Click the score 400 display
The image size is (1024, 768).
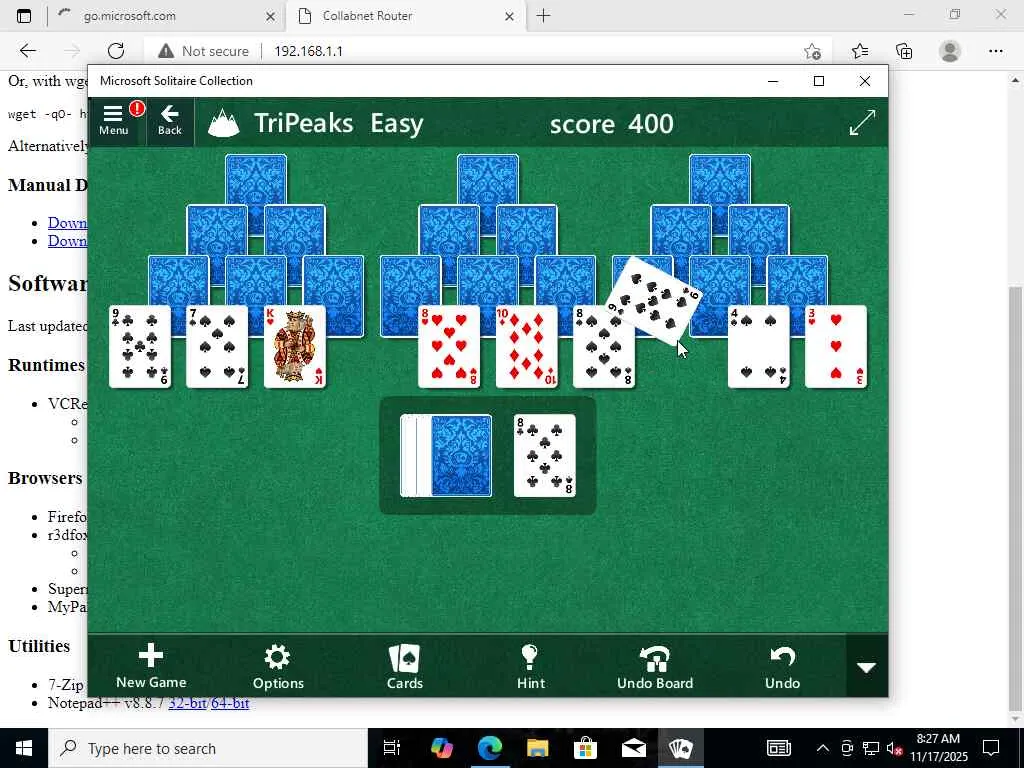pyautogui.click(x=611, y=123)
